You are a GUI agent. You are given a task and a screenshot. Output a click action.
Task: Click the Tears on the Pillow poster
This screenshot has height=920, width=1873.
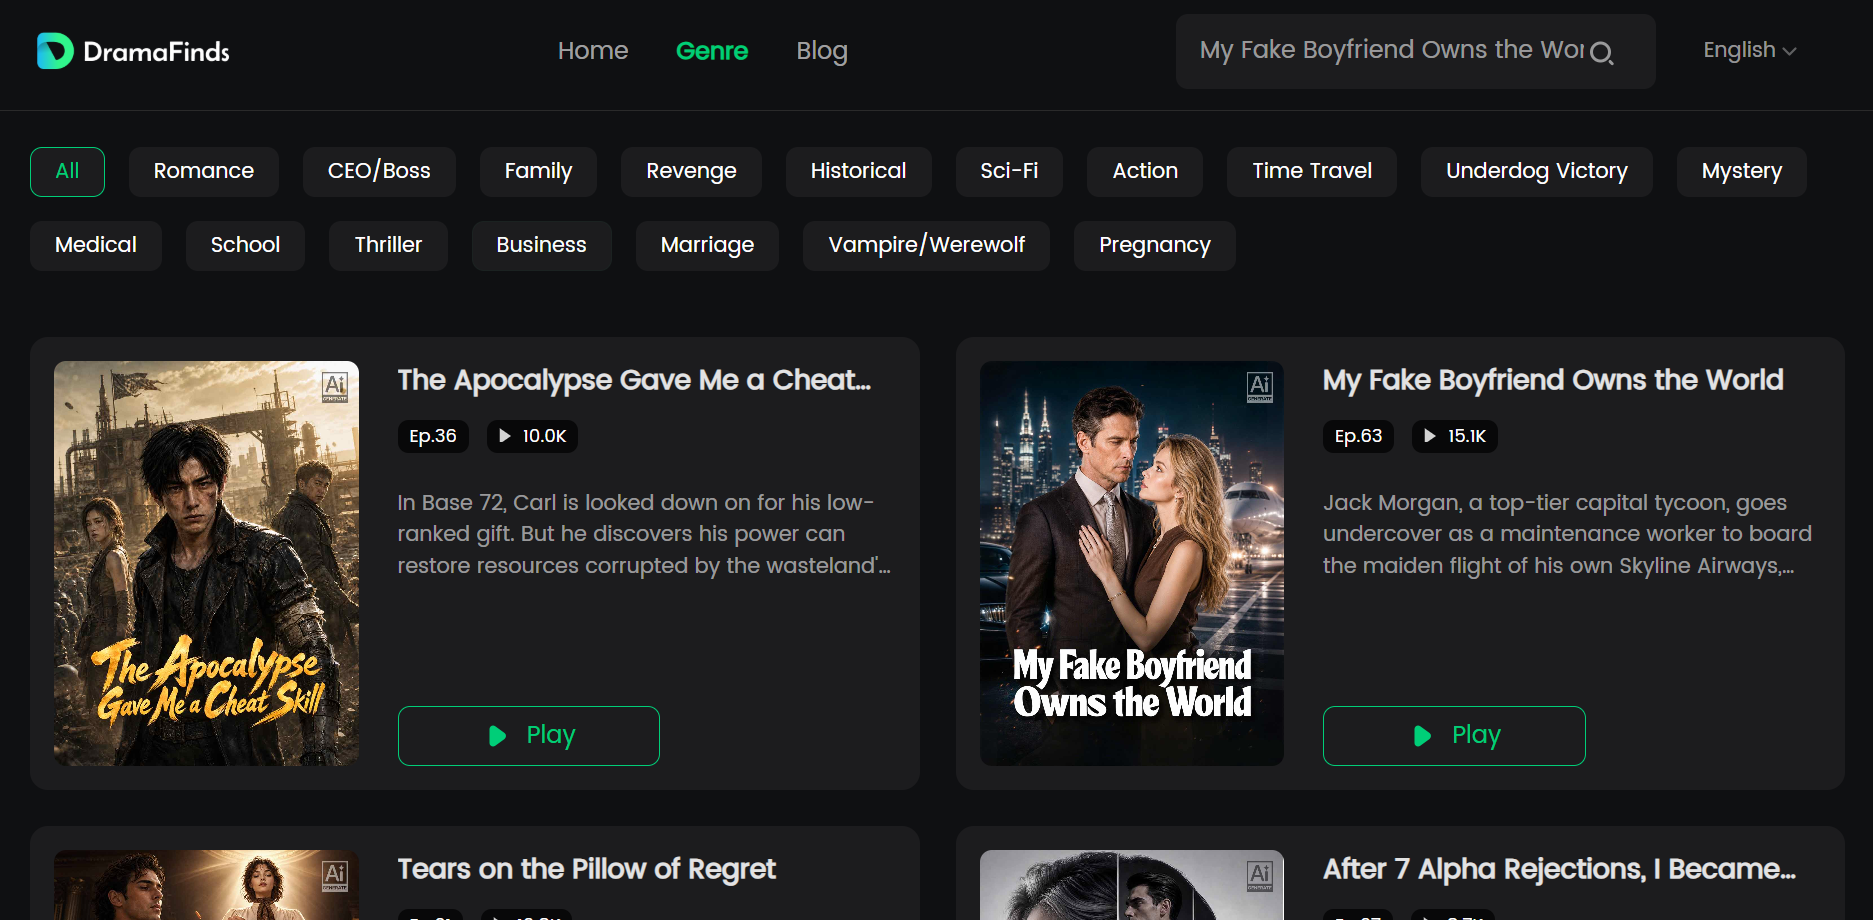(206, 885)
